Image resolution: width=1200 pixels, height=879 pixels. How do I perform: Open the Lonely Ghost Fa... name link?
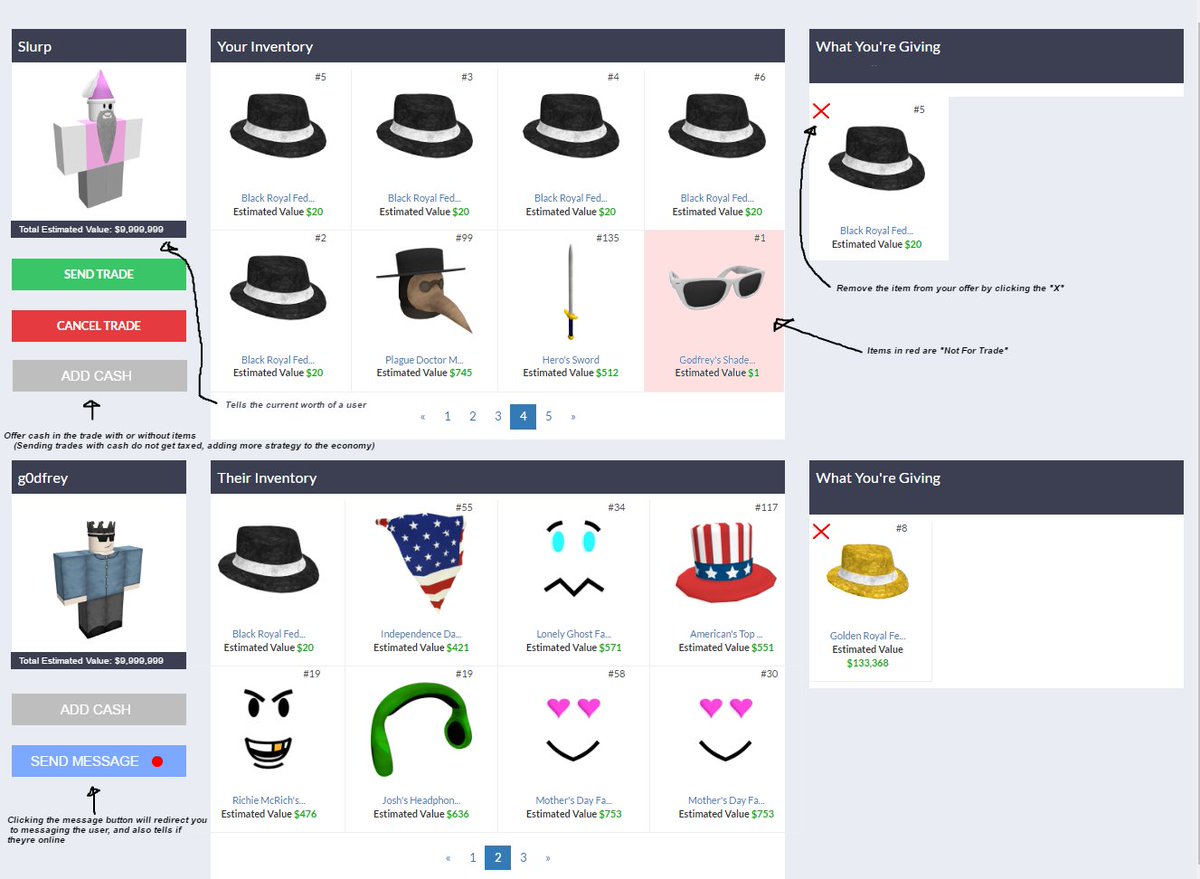click(x=574, y=634)
